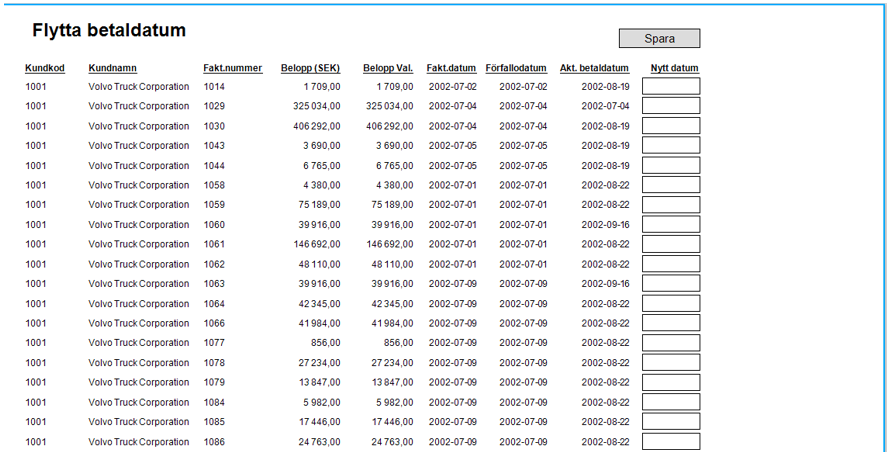Click Belopp Val. amount 24 763,00
Screen dimensions: 887x452
[392, 442]
